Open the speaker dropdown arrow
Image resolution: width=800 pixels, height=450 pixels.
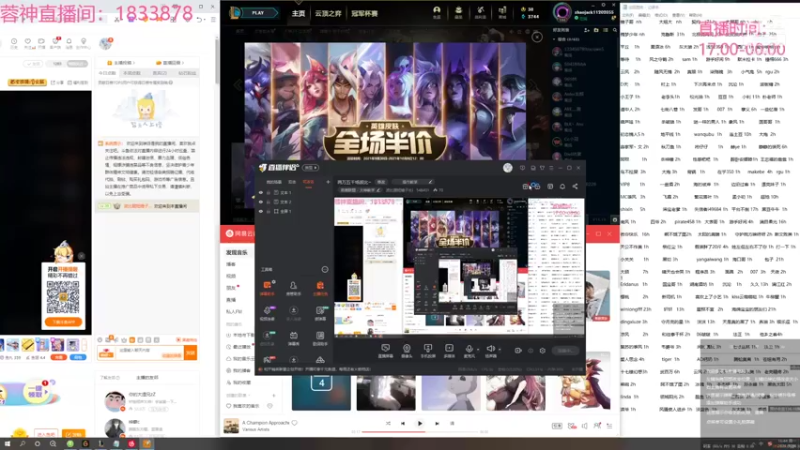499,349
